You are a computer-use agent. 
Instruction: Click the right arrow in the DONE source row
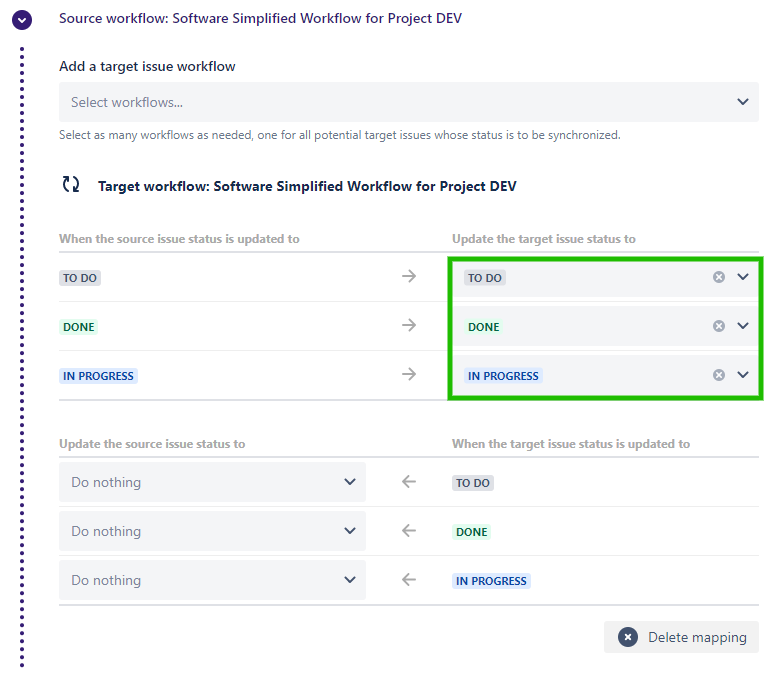pyautogui.click(x=408, y=326)
